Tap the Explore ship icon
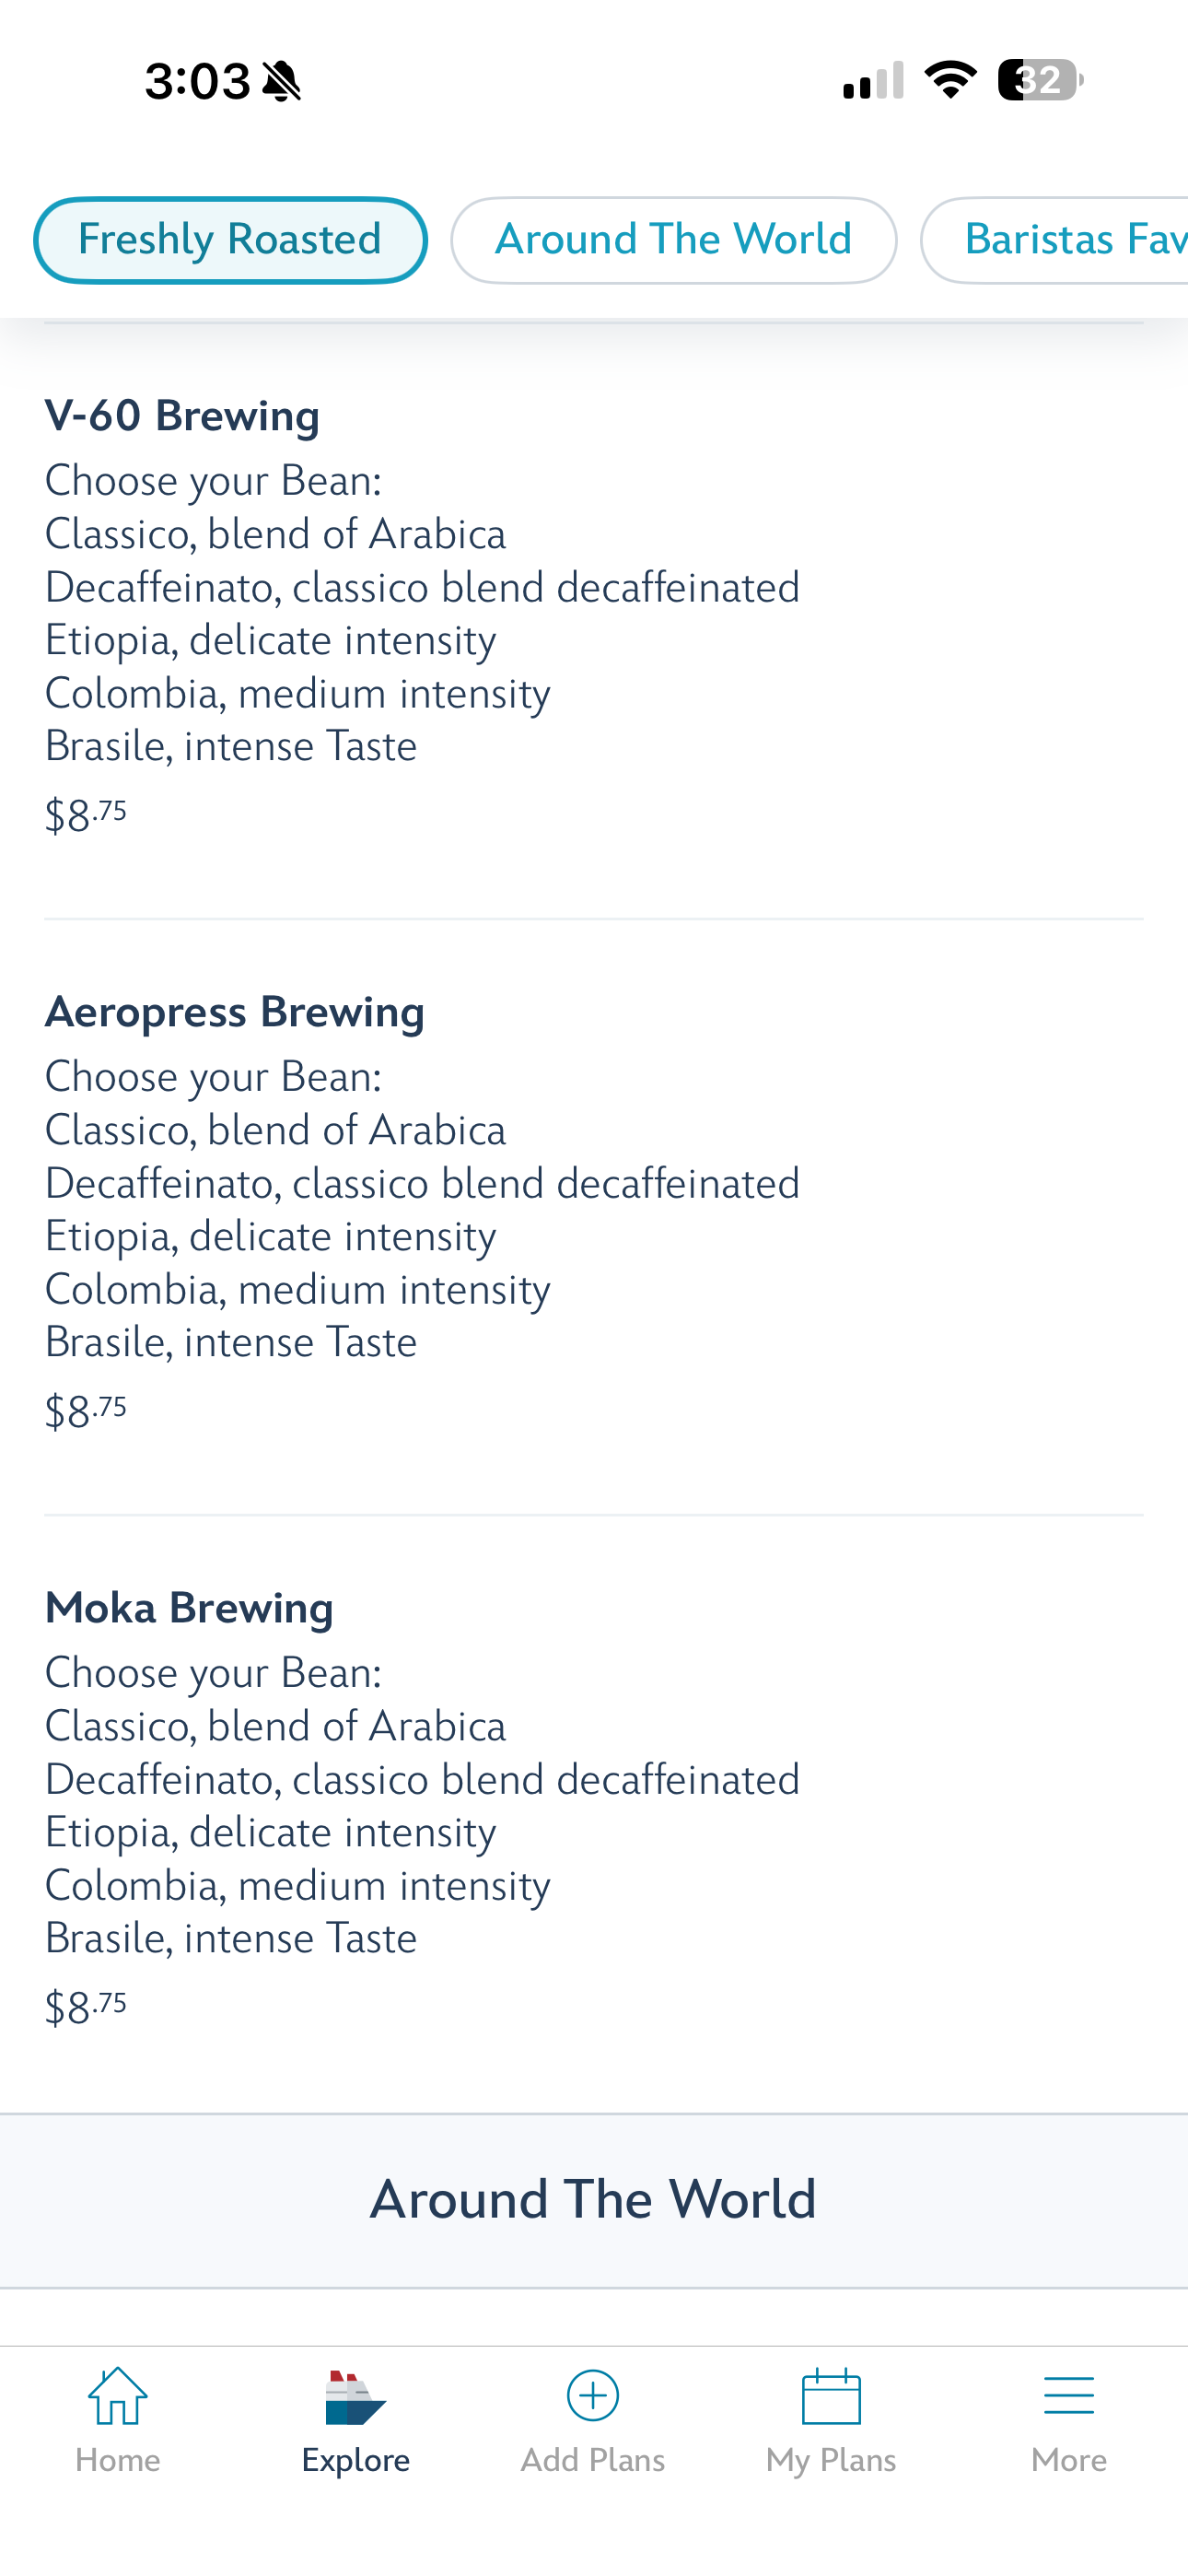 pyautogui.click(x=355, y=2397)
